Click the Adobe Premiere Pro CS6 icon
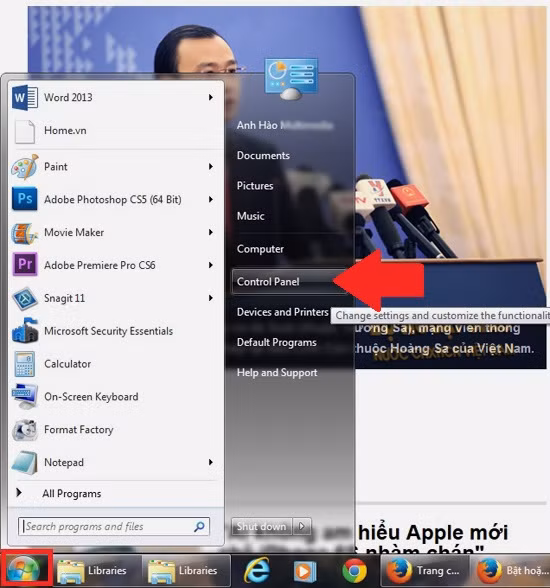 25,264
